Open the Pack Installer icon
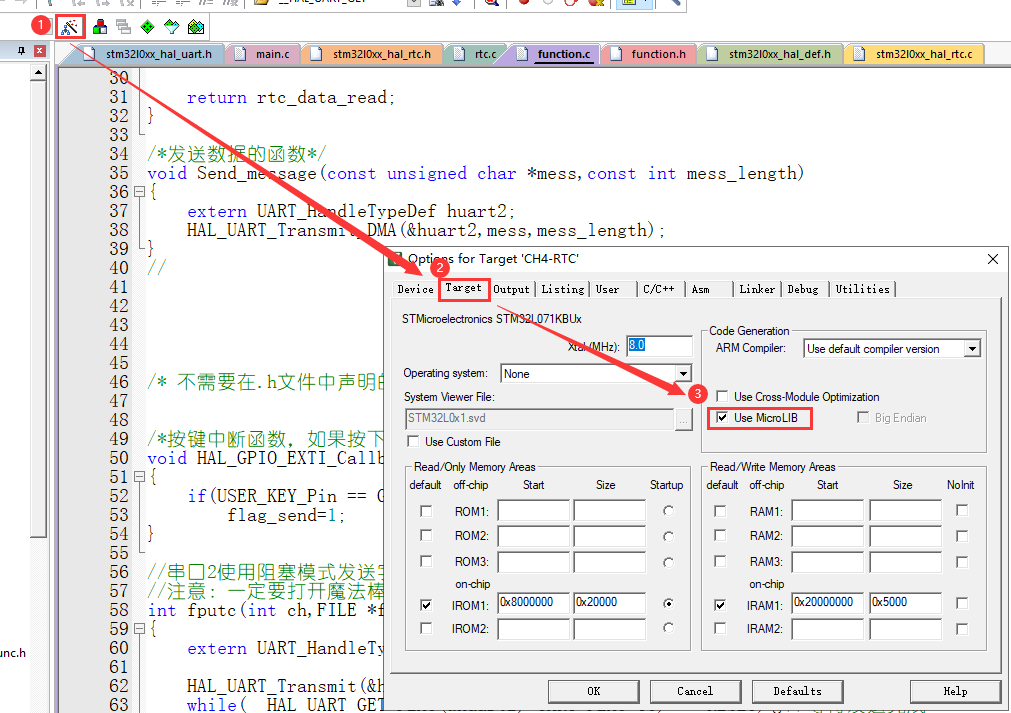Image resolution: width=1011 pixels, height=713 pixels. point(196,26)
